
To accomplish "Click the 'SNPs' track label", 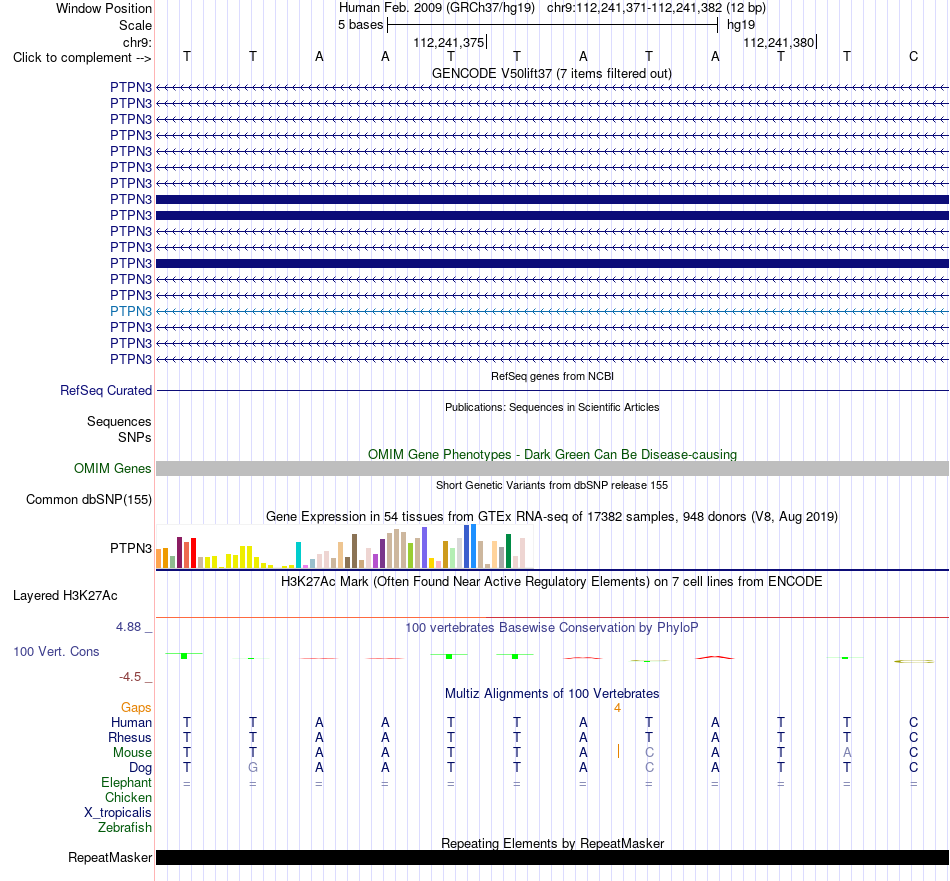I will click(x=135, y=437).
